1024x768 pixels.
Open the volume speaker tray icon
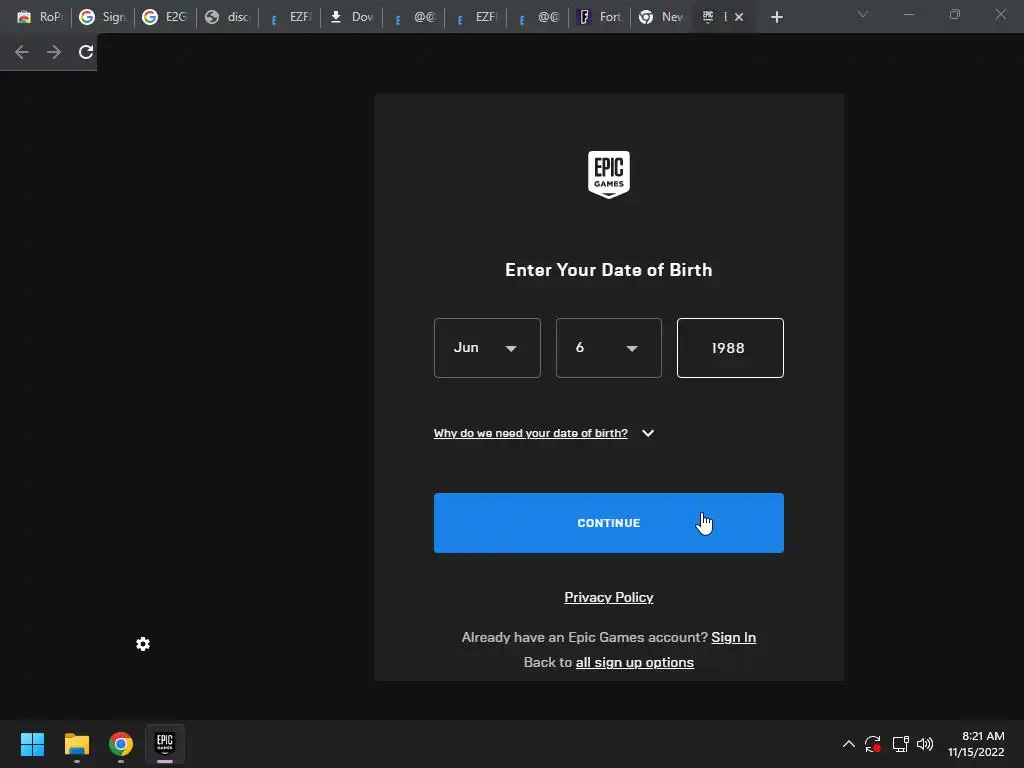[925, 744]
